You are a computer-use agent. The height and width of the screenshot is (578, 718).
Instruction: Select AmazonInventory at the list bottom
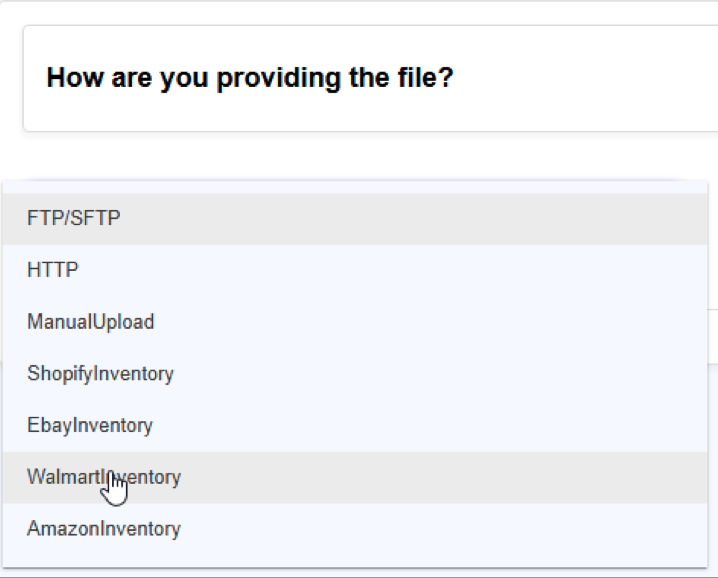point(355,529)
